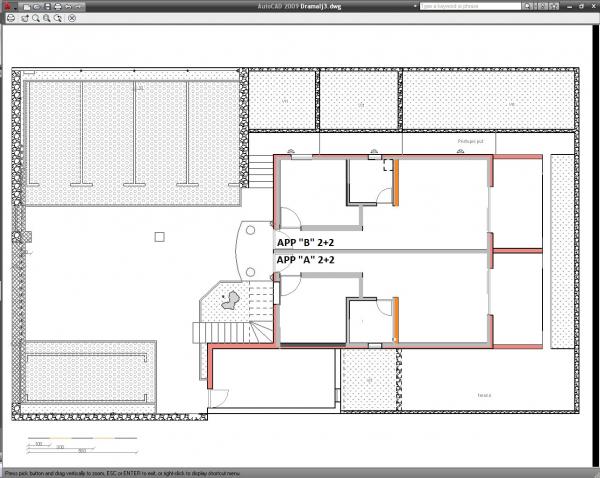The height and width of the screenshot is (478, 600).
Task: Click the Plot printer icon in preview toolbar
Action: tap(9, 18)
